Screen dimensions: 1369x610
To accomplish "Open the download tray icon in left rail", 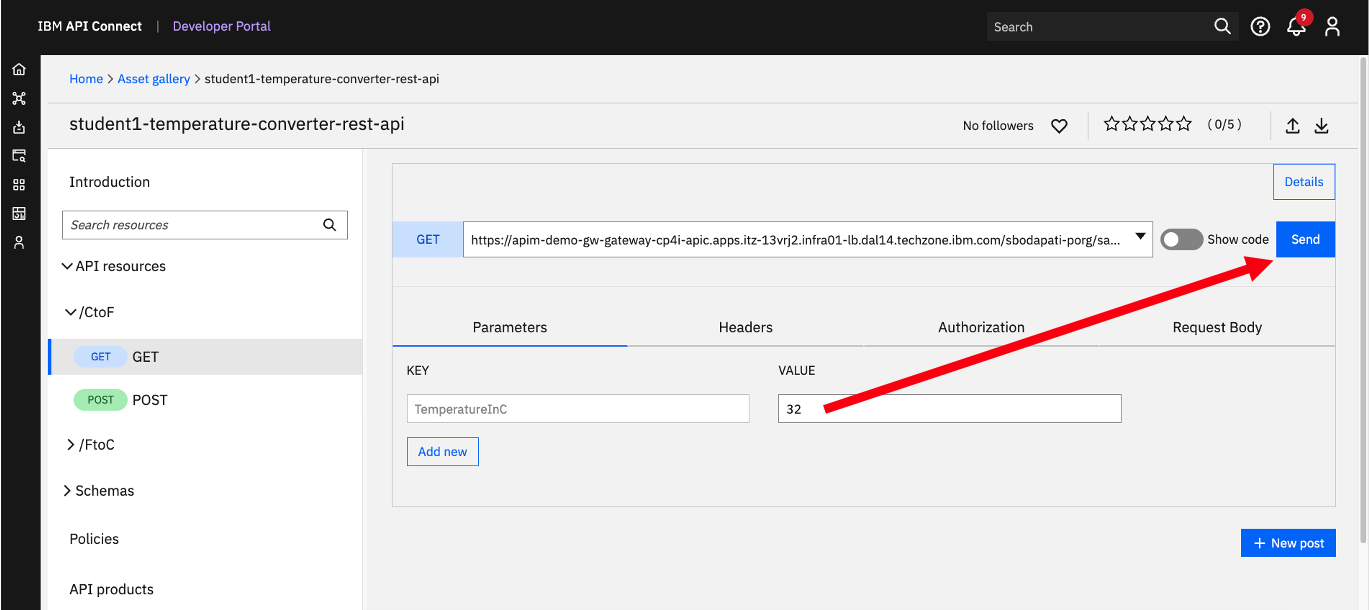I will [x=18, y=127].
